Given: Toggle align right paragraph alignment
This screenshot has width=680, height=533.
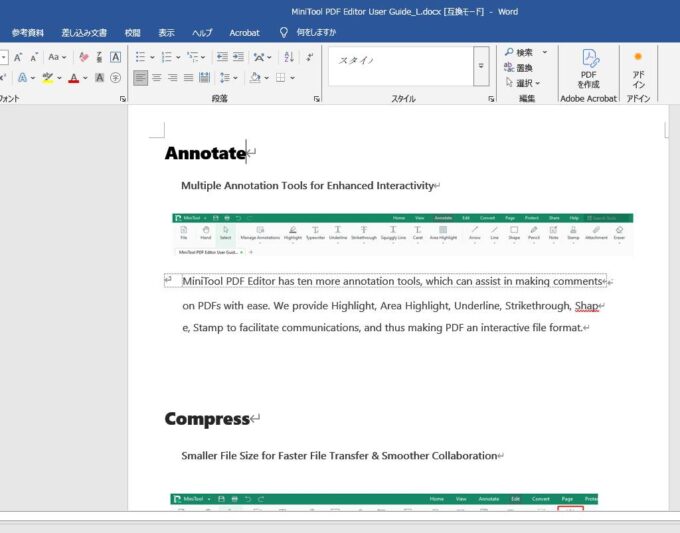Looking at the screenshot, I should (x=173, y=78).
